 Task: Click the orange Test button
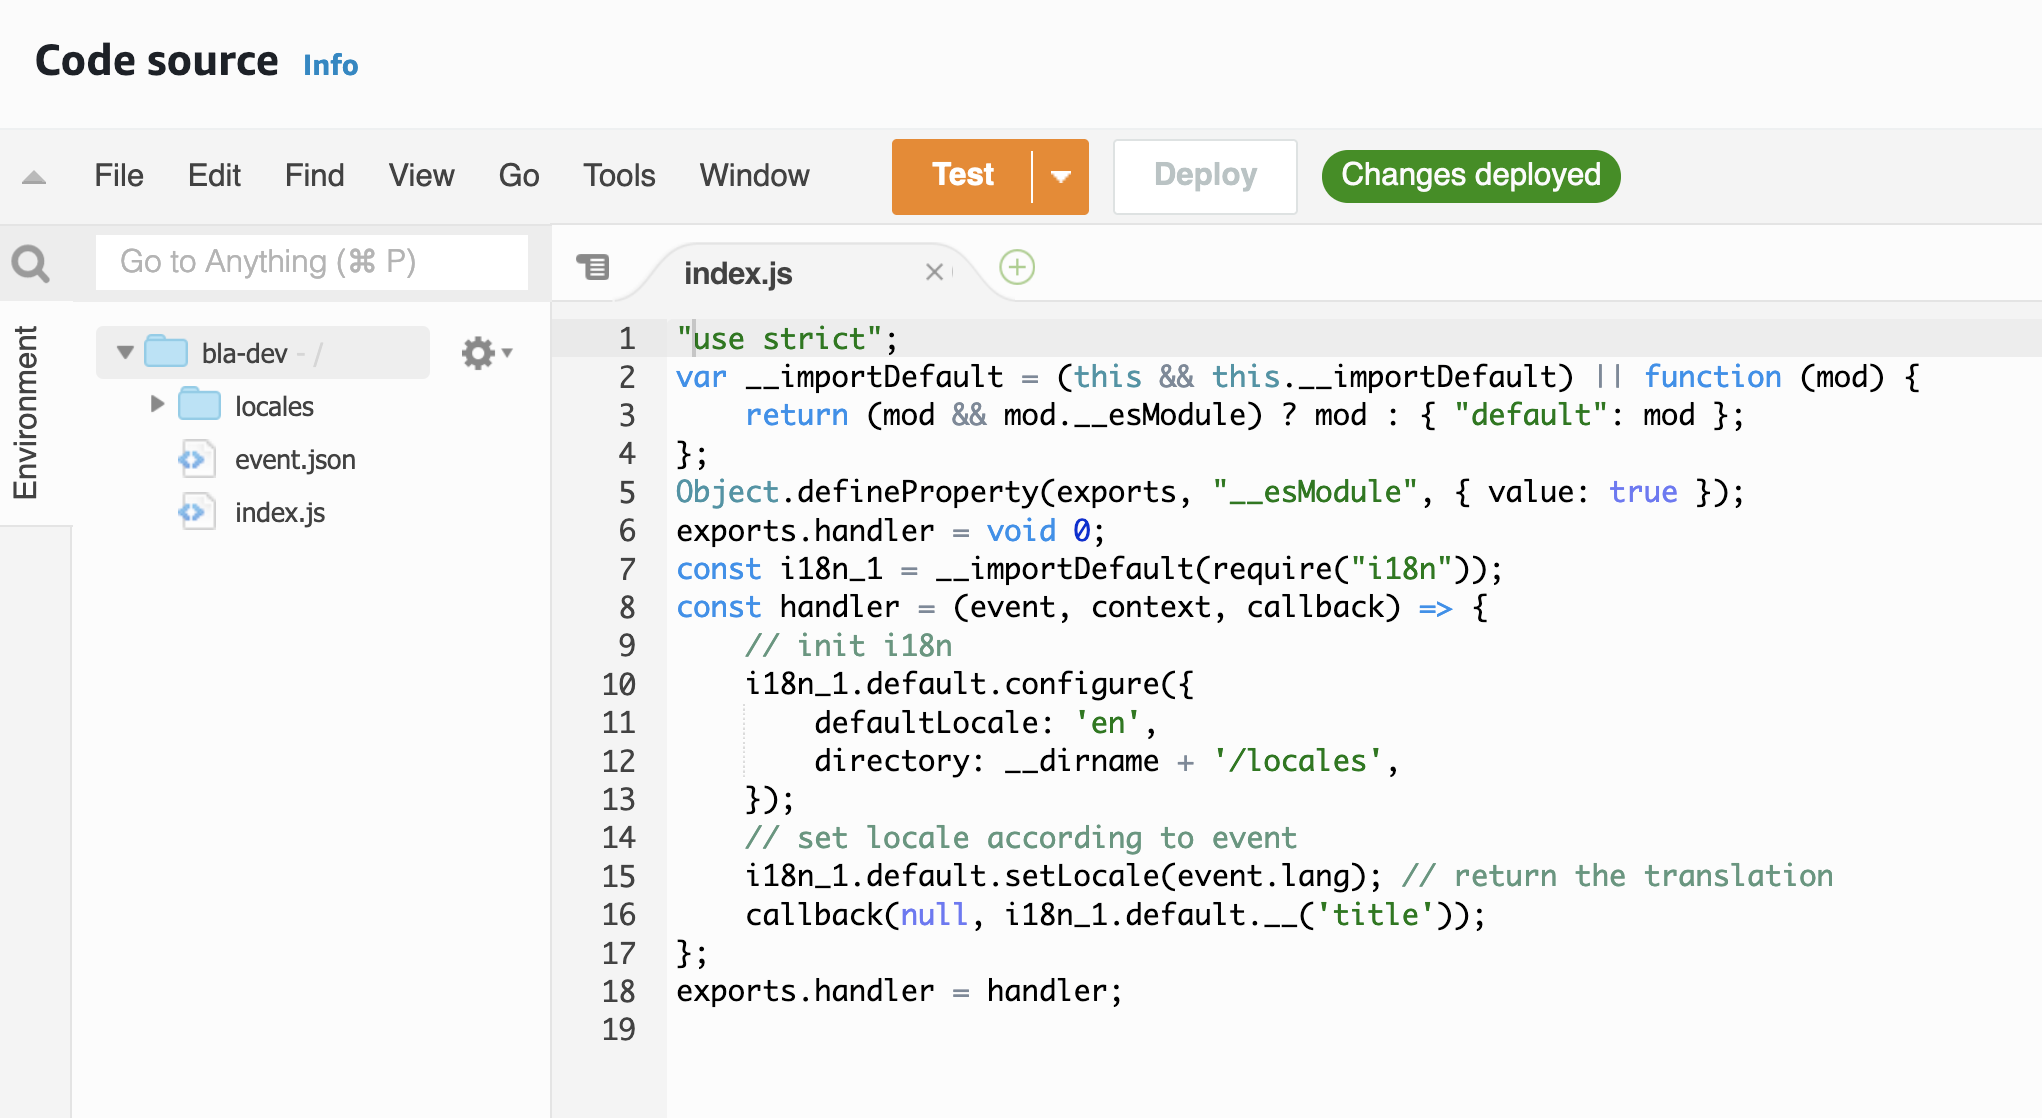click(x=962, y=176)
